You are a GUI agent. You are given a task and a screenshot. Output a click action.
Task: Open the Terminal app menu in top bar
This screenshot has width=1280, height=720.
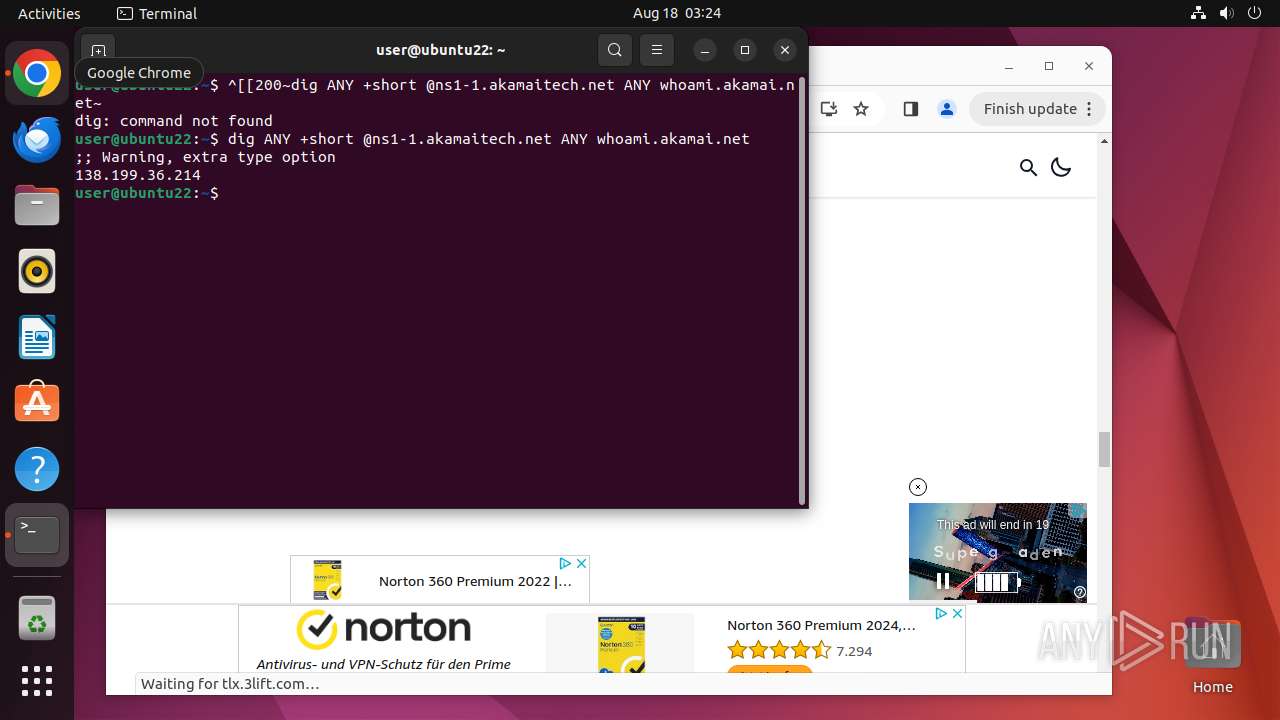coord(157,13)
